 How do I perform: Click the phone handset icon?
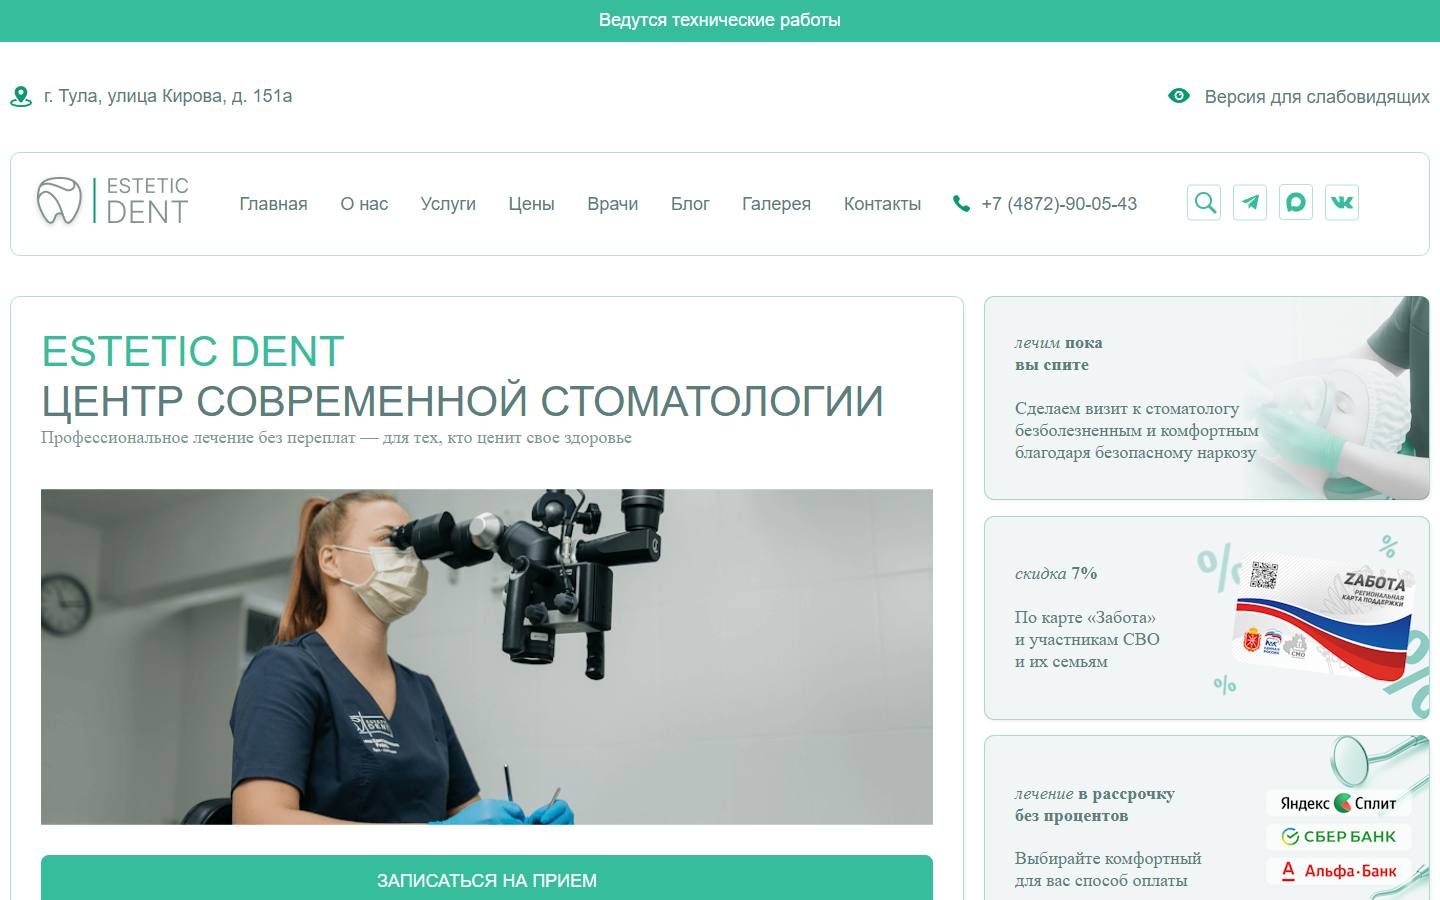pos(961,204)
